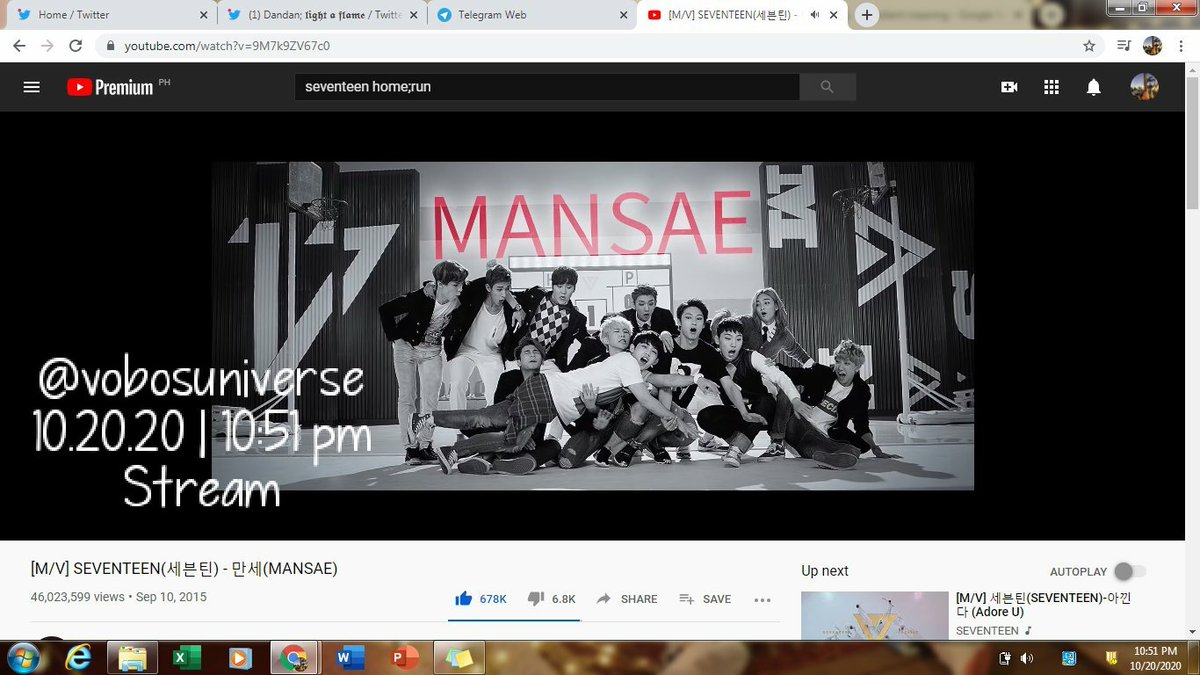This screenshot has height=675, width=1200.
Task: Click the YouTube search magnifier button
Action: click(x=827, y=87)
